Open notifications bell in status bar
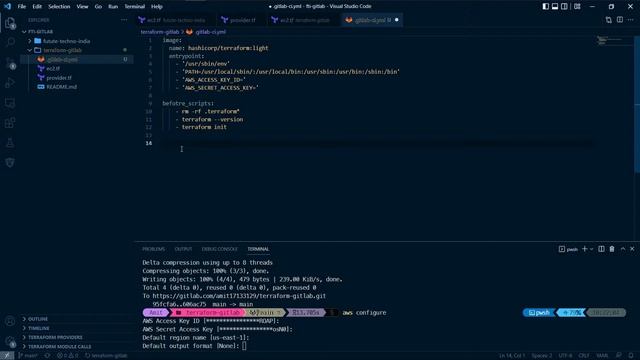Viewport: 640px width, 360px height. coord(631,356)
